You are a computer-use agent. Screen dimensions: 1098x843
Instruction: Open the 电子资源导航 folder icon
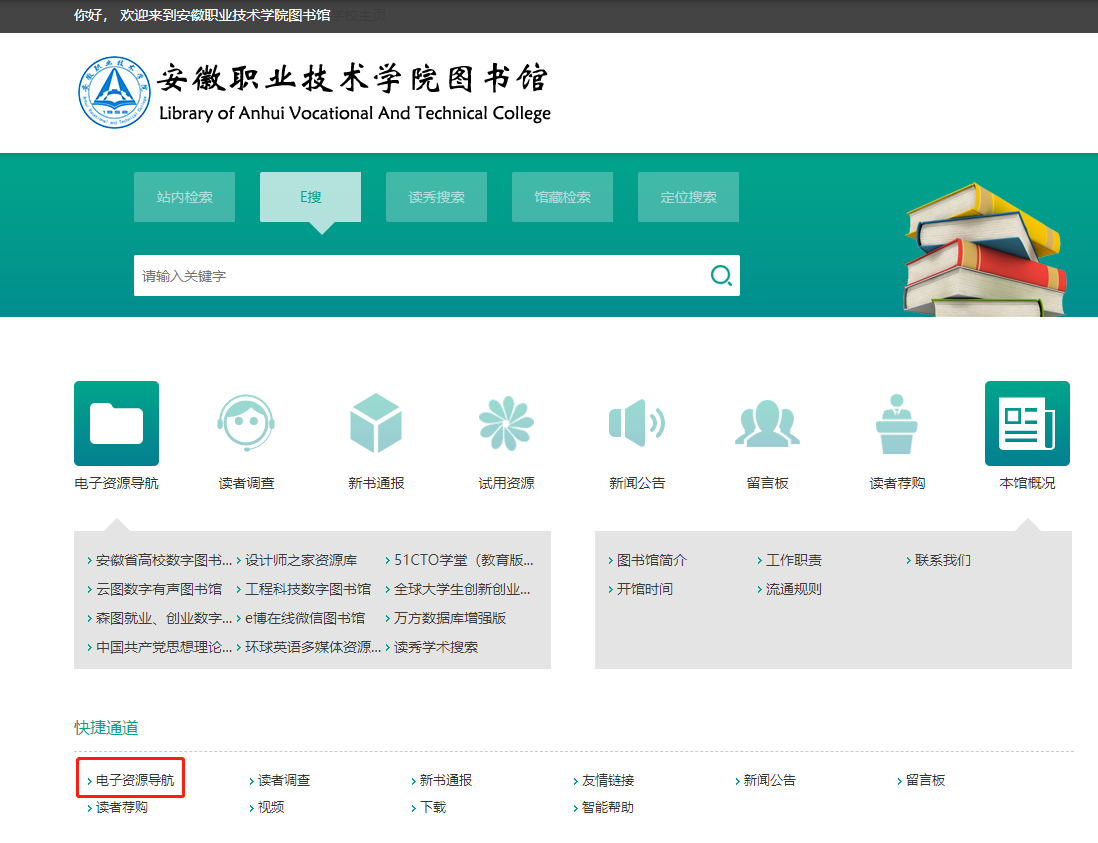[x=116, y=423]
